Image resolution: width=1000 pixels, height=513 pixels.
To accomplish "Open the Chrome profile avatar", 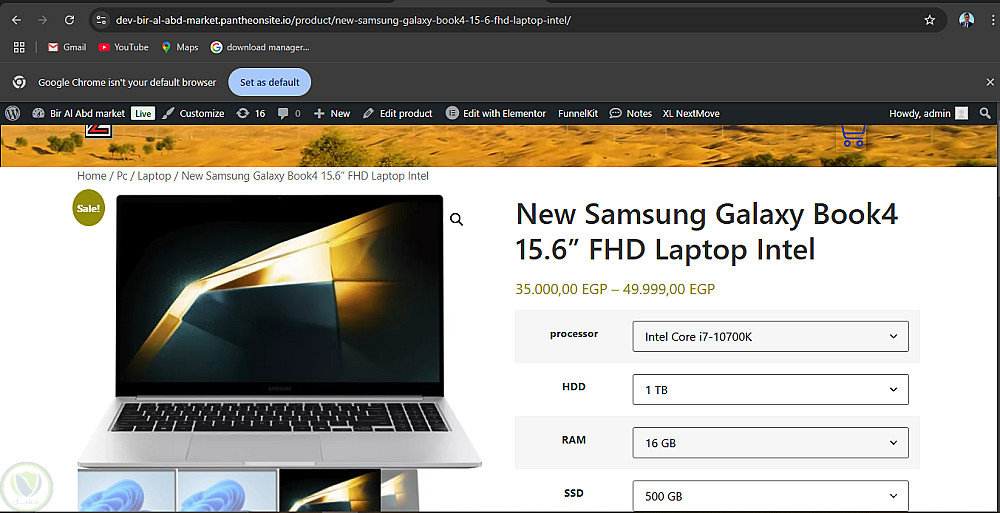I will 966,20.
